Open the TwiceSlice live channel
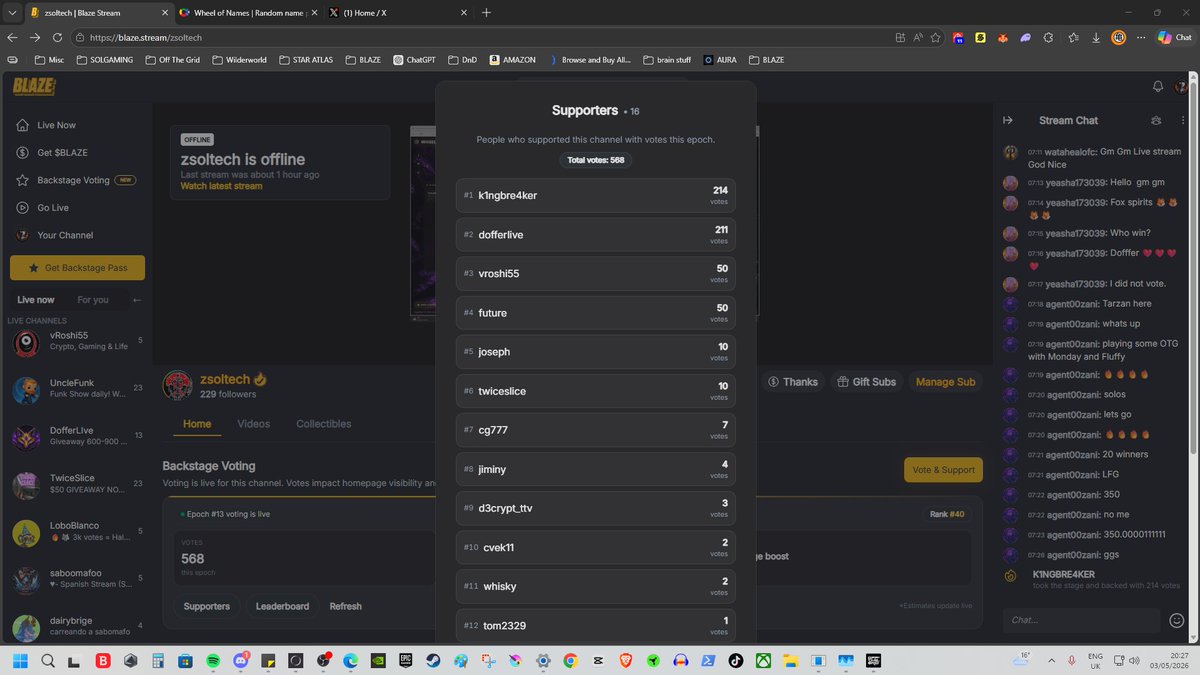Image resolution: width=1200 pixels, height=675 pixels. click(x=77, y=484)
